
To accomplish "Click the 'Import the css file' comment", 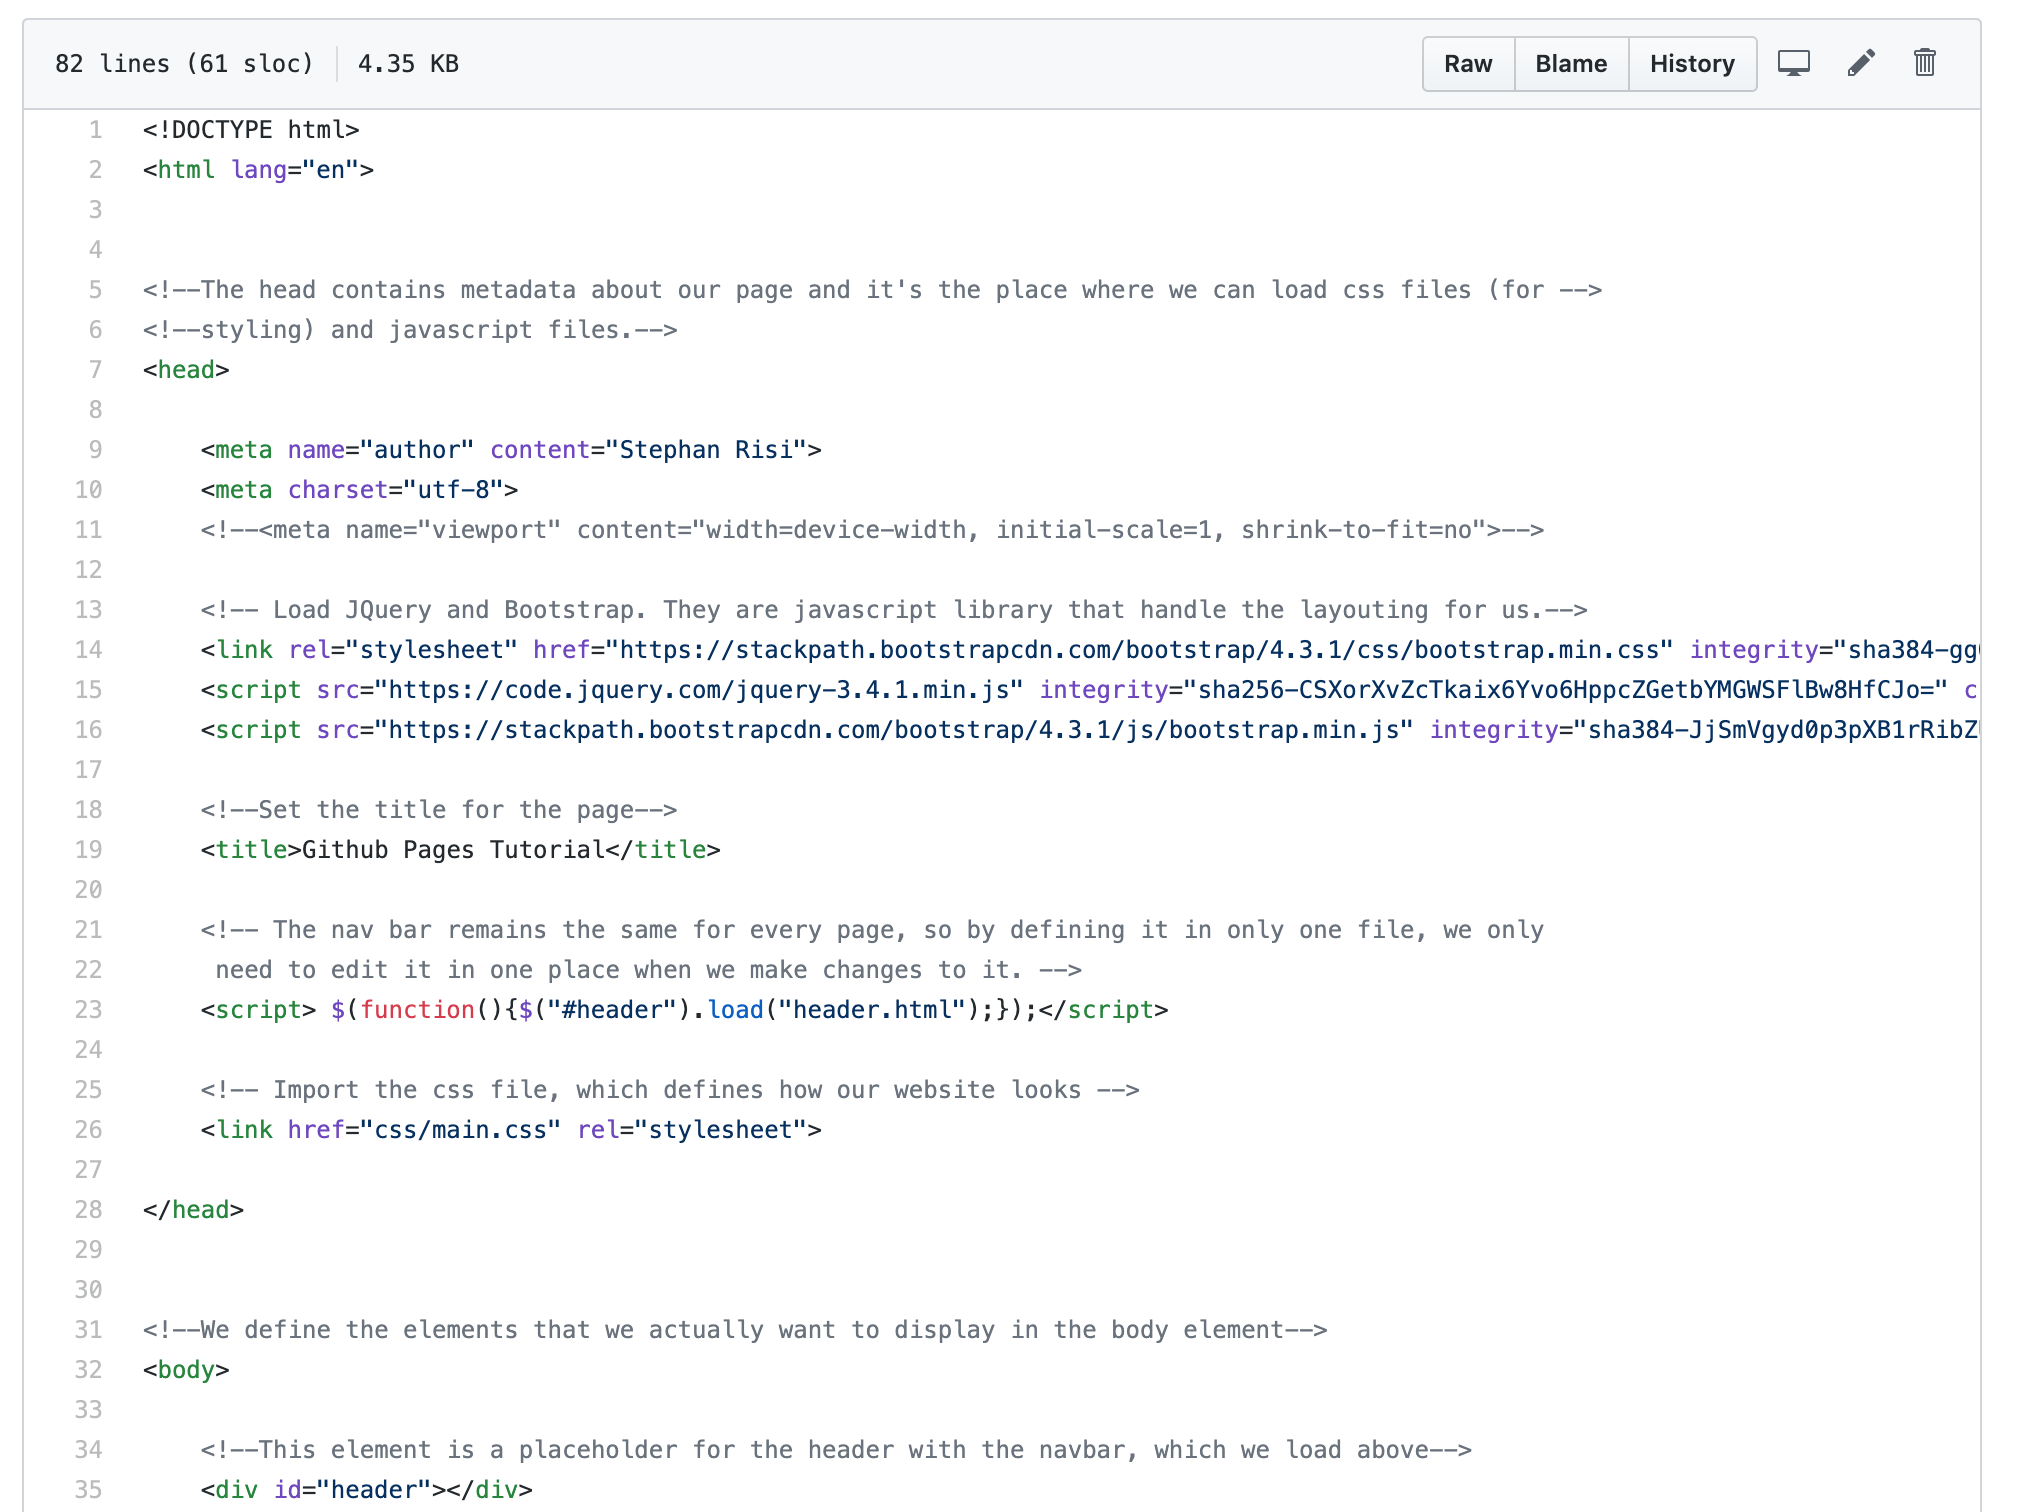I will click(x=670, y=1090).
